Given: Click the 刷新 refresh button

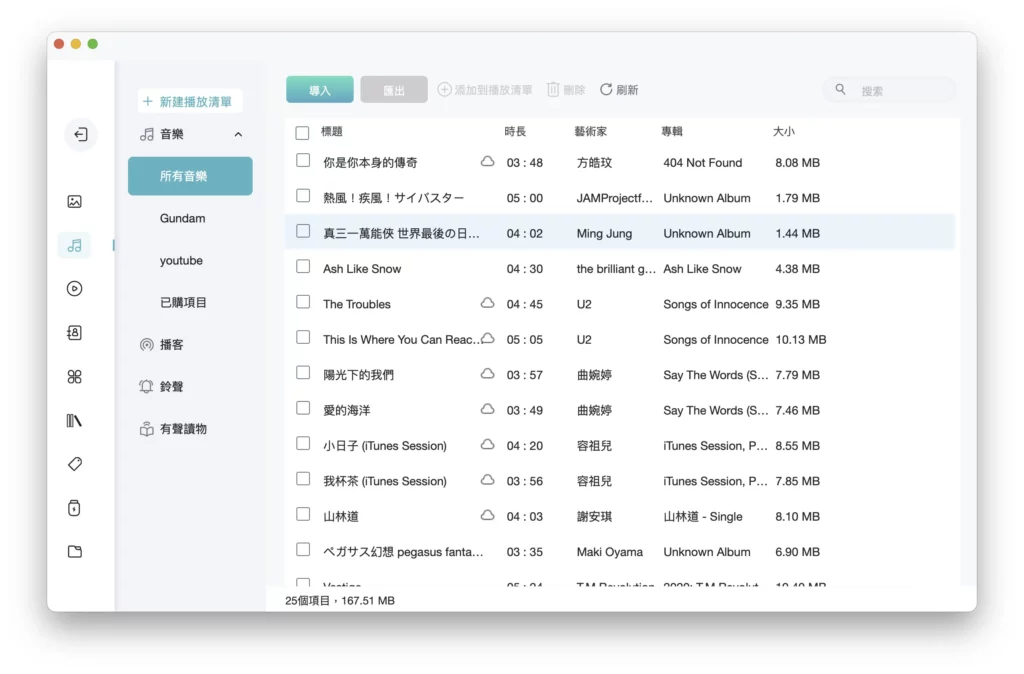Looking at the screenshot, I should click(x=619, y=89).
